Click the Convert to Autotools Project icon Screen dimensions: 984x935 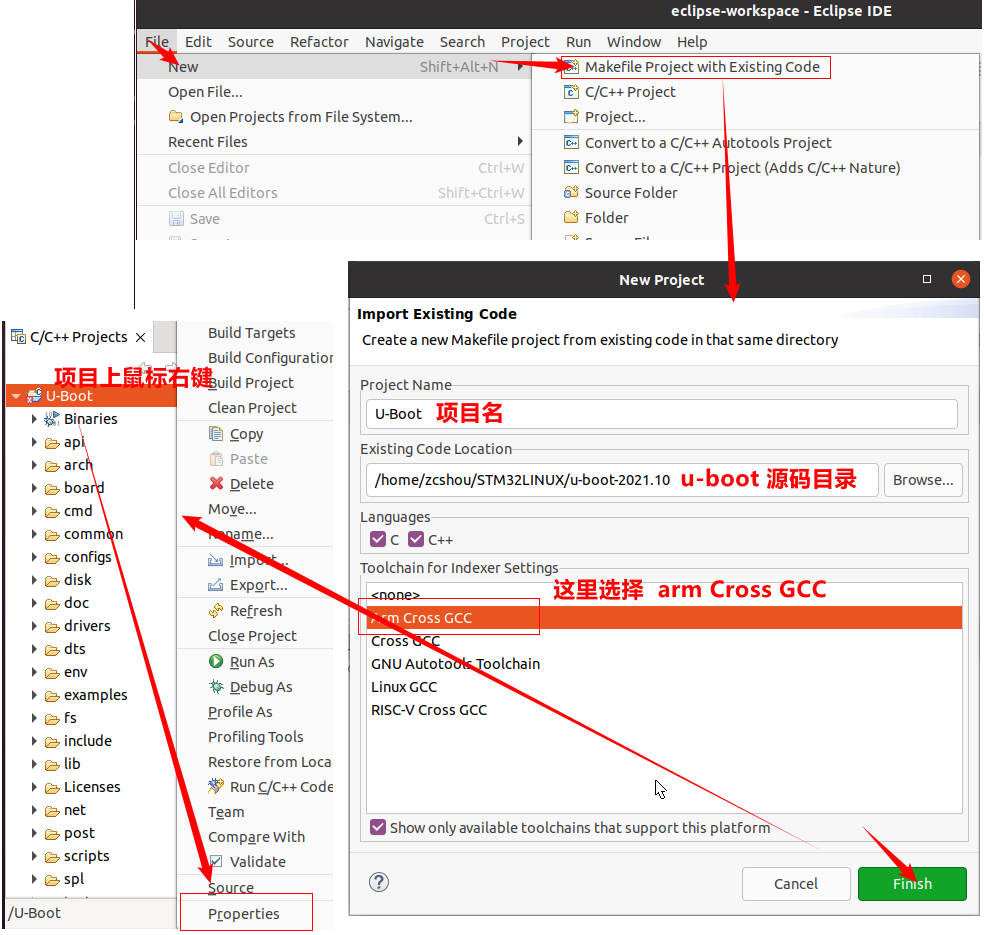pyautogui.click(x=571, y=142)
